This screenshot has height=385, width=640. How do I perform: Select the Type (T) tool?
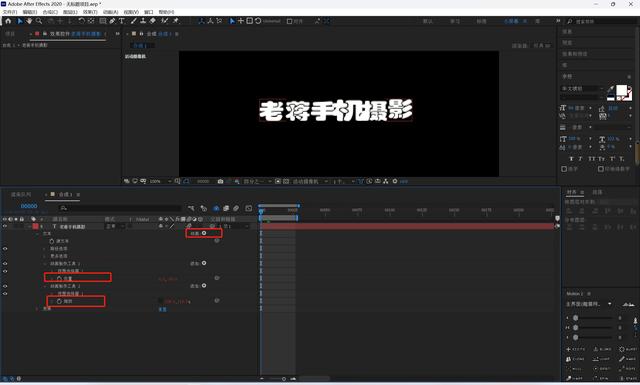coord(122,21)
